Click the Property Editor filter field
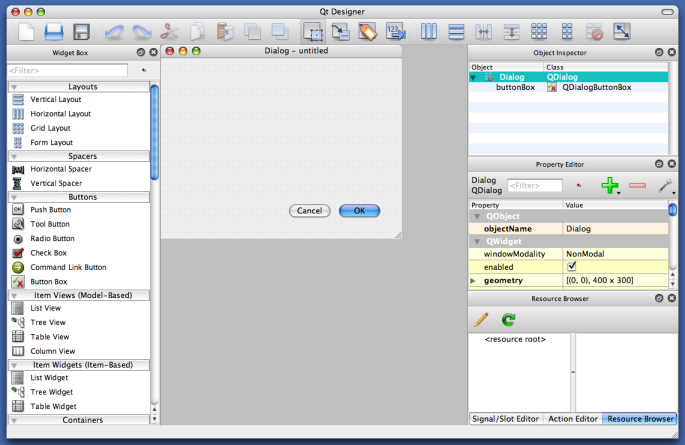The width and height of the screenshot is (685, 445). [x=535, y=186]
